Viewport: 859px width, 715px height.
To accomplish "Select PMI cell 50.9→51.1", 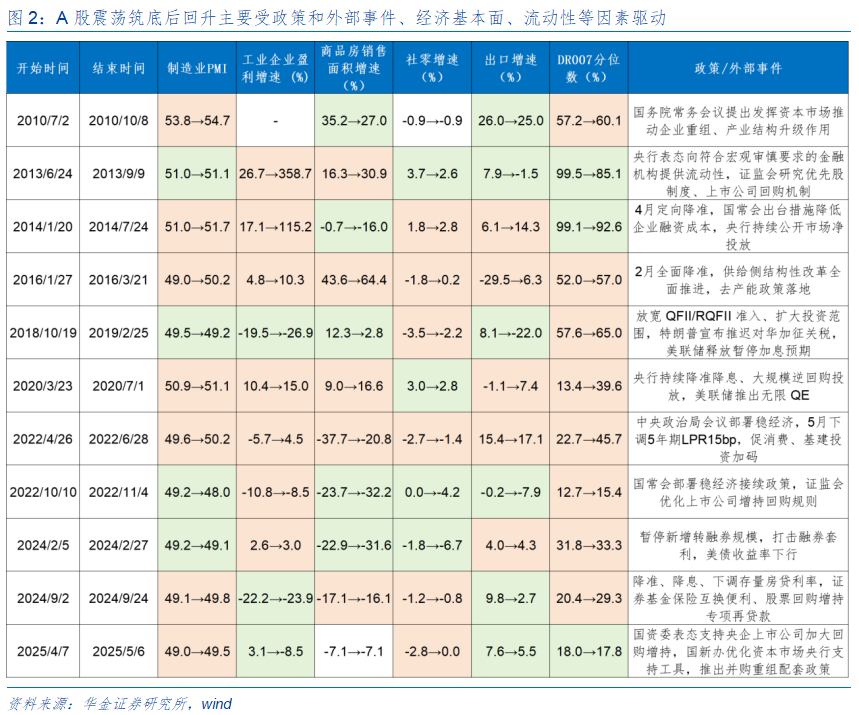I will tap(197, 386).
